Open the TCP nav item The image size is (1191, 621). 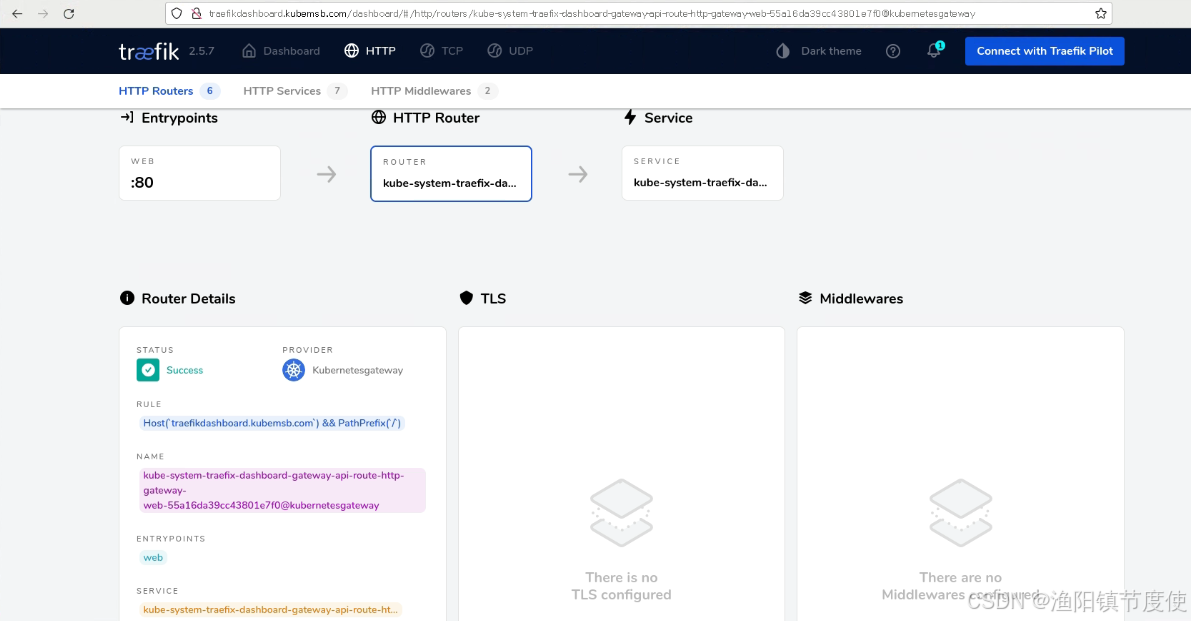click(x=441, y=51)
